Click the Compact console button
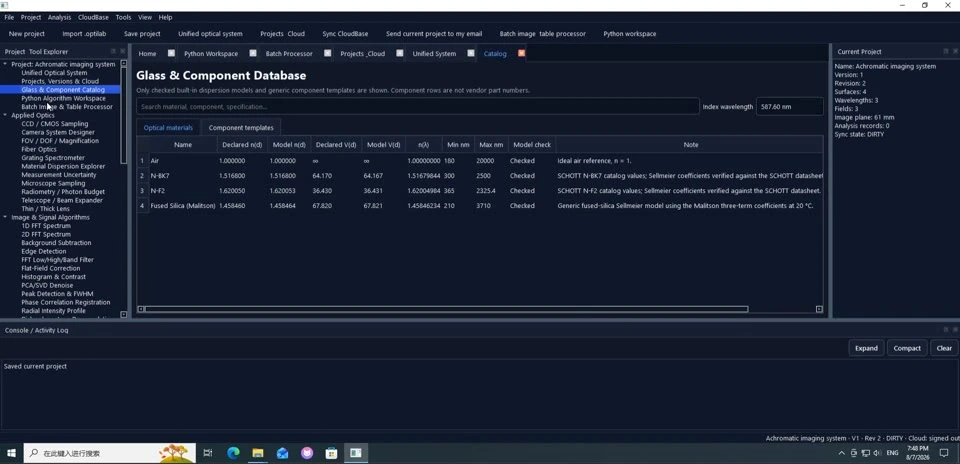The width and height of the screenshot is (960, 464). tap(907, 348)
